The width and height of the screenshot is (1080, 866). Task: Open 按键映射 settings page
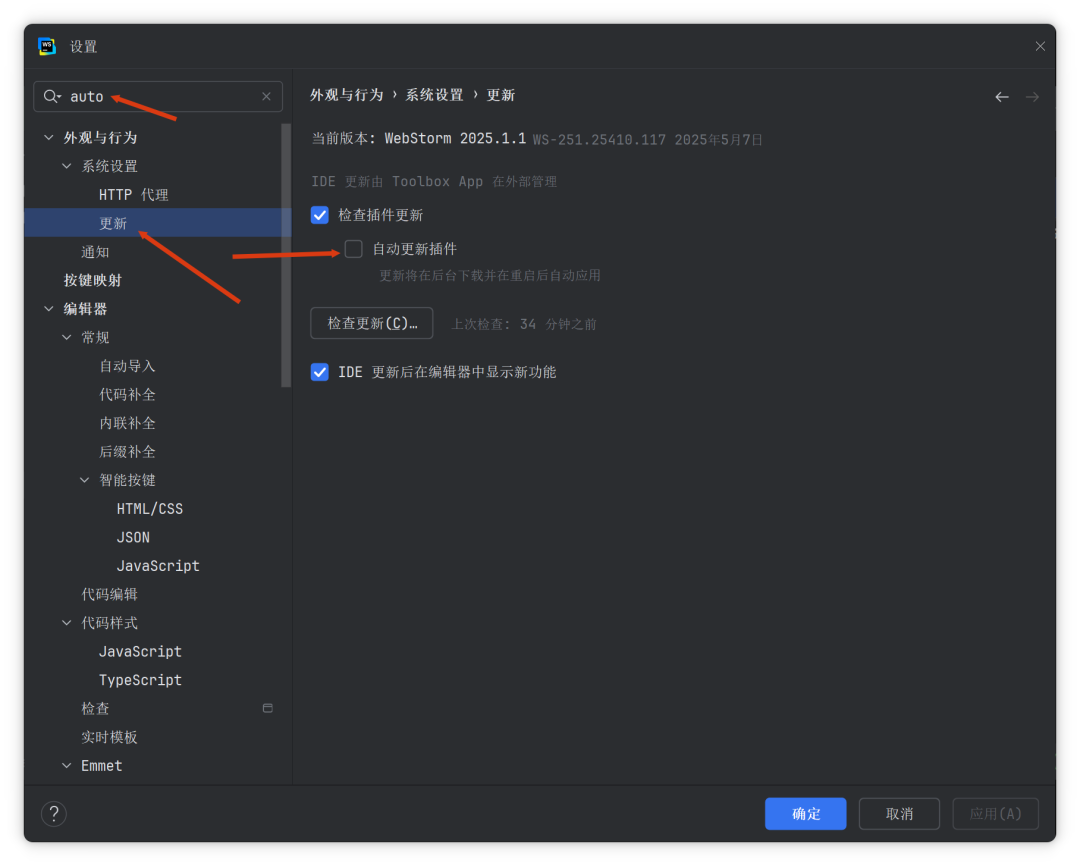tap(92, 280)
